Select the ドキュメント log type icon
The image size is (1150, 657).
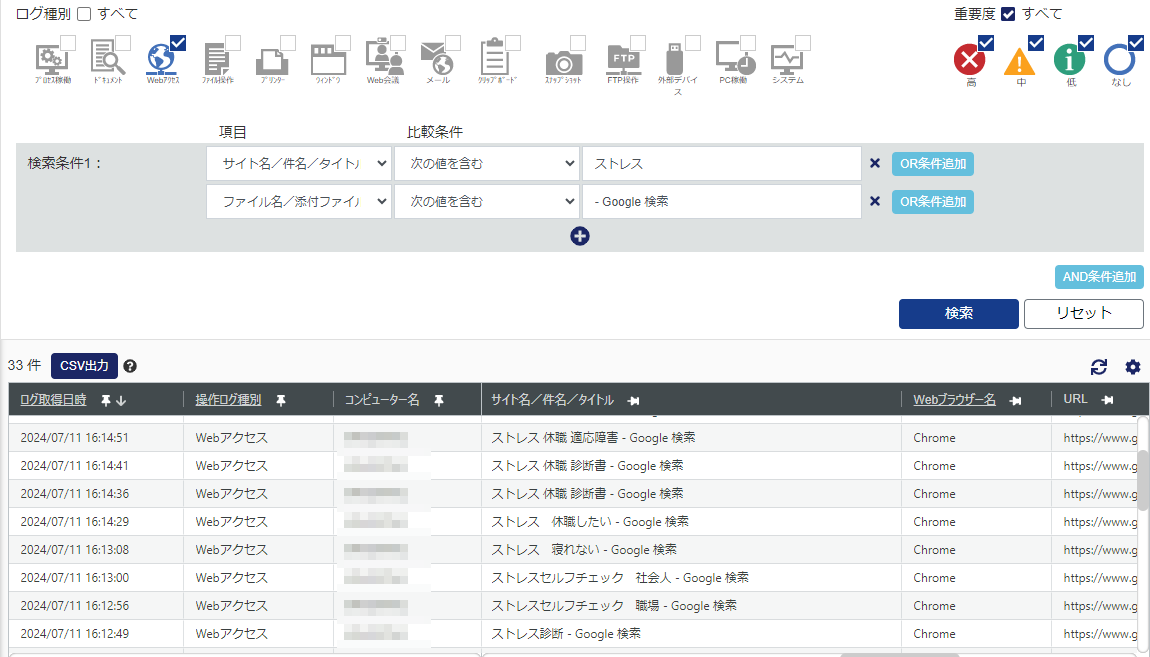(107, 59)
